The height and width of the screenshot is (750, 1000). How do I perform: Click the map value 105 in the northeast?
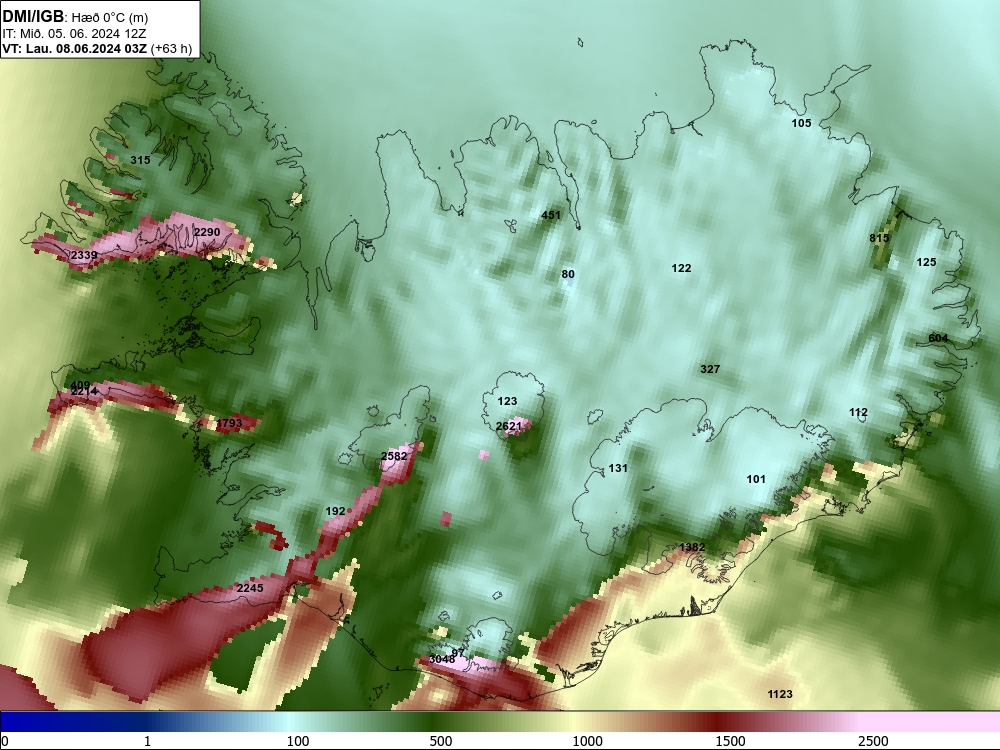click(801, 123)
